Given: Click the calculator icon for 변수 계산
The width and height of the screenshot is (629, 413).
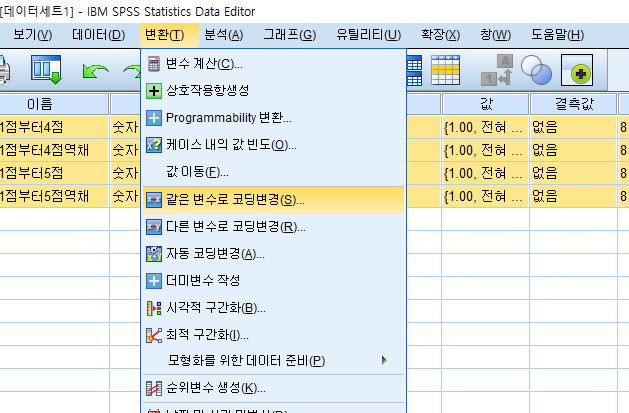Looking at the screenshot, I should tap(154, 64).
